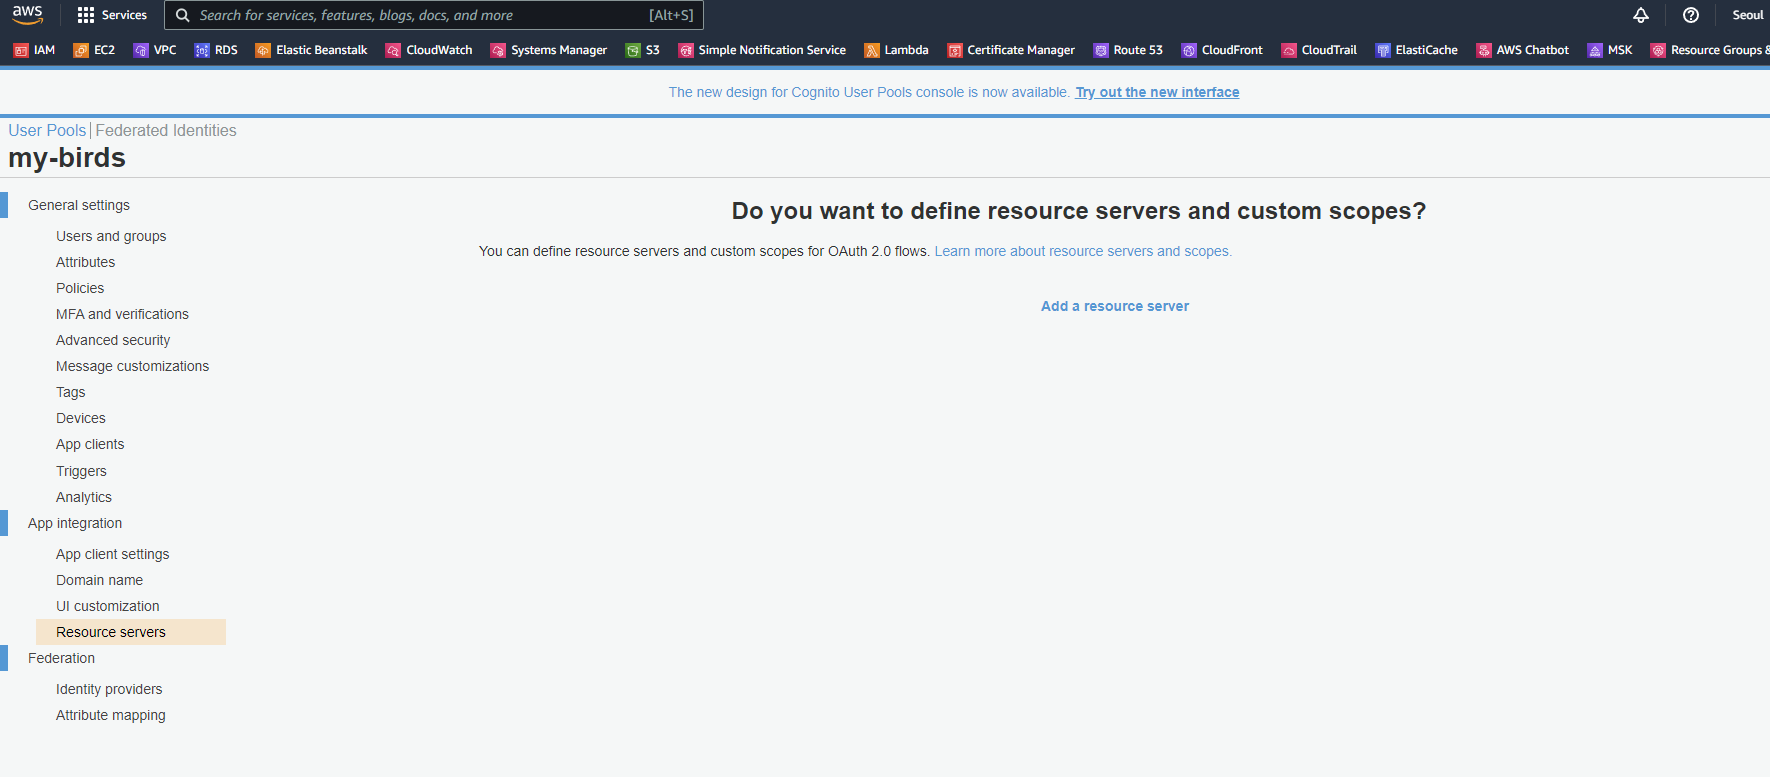Click the RDS favorite icon
This screenshot has width=1770, height=777.
pos(202,50)
